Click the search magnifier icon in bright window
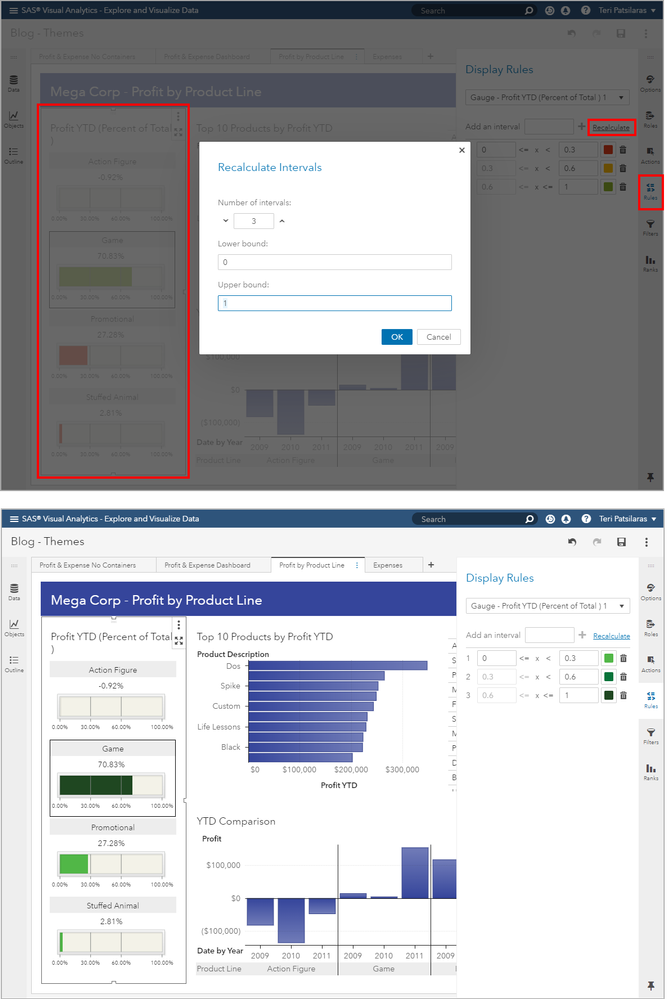 point(529,519)
